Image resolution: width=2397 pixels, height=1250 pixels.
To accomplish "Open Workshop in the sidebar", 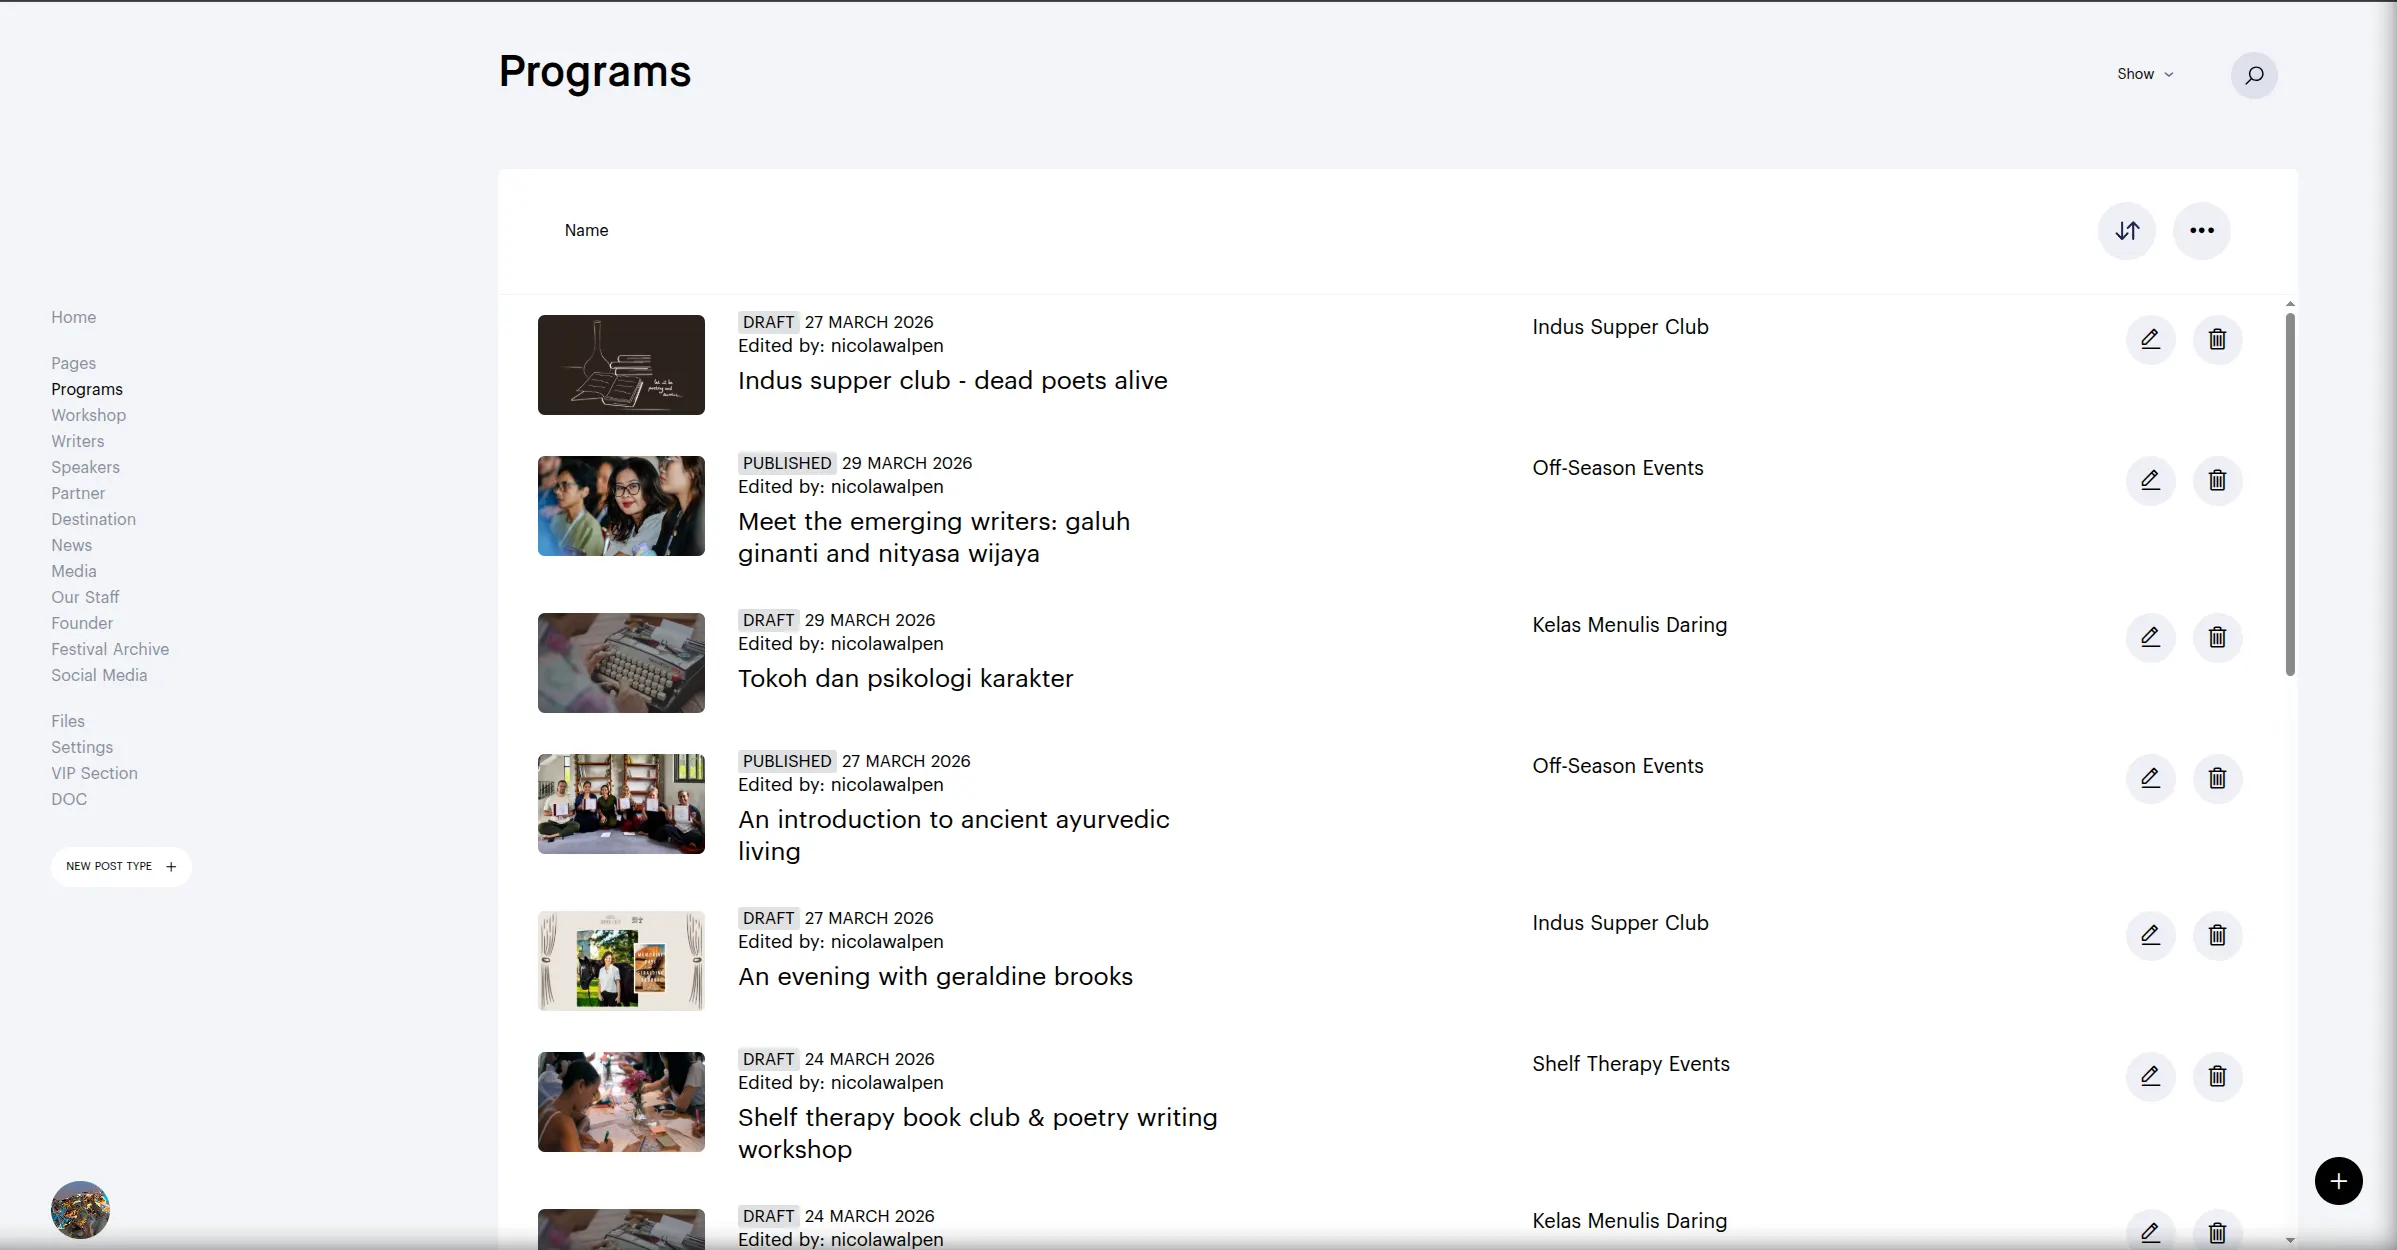I will [x=88, y=415].
